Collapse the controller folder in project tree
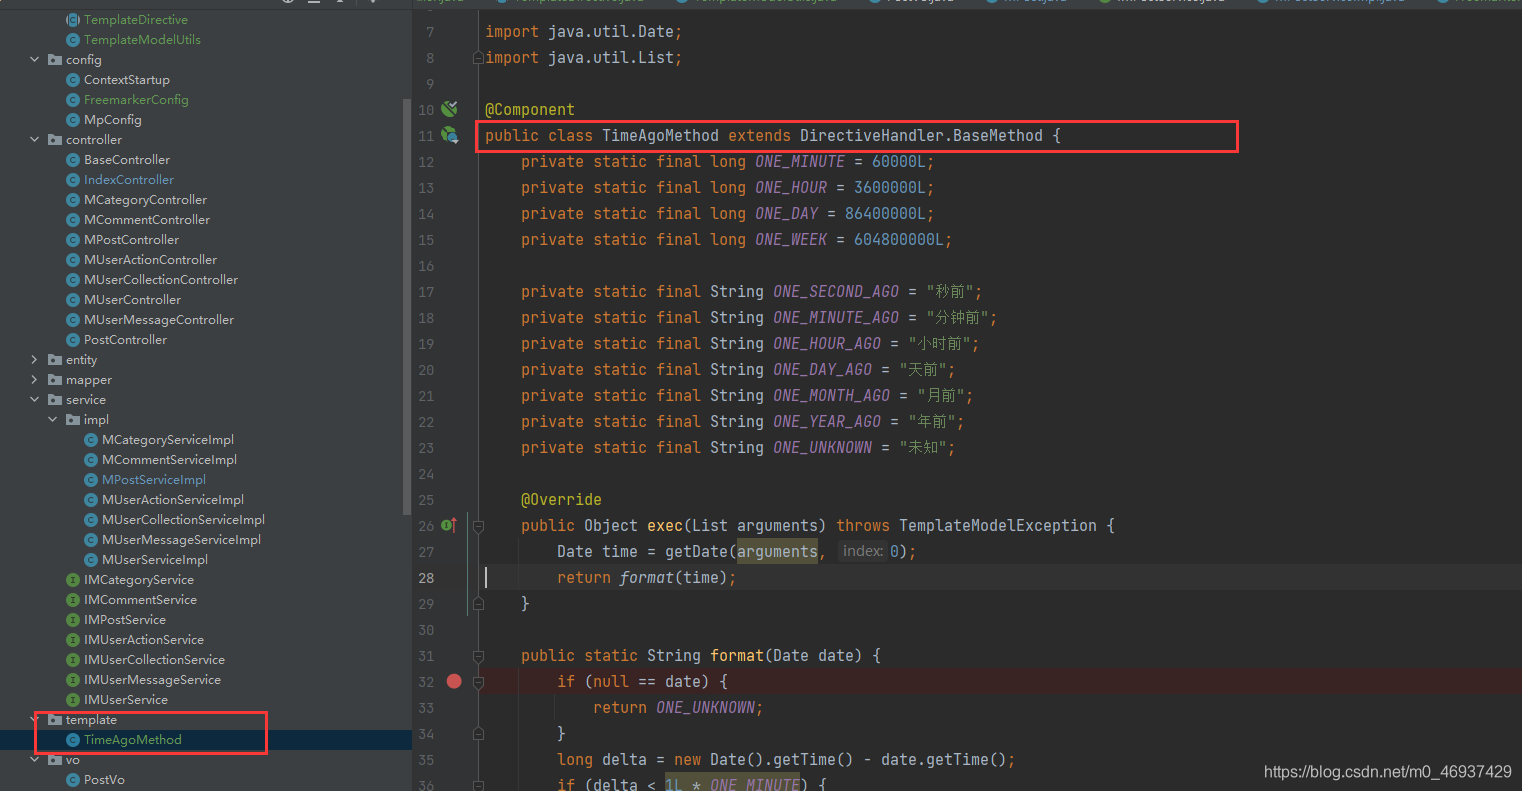The width and height of the screenshot is (1522, 791). [35, 140]
